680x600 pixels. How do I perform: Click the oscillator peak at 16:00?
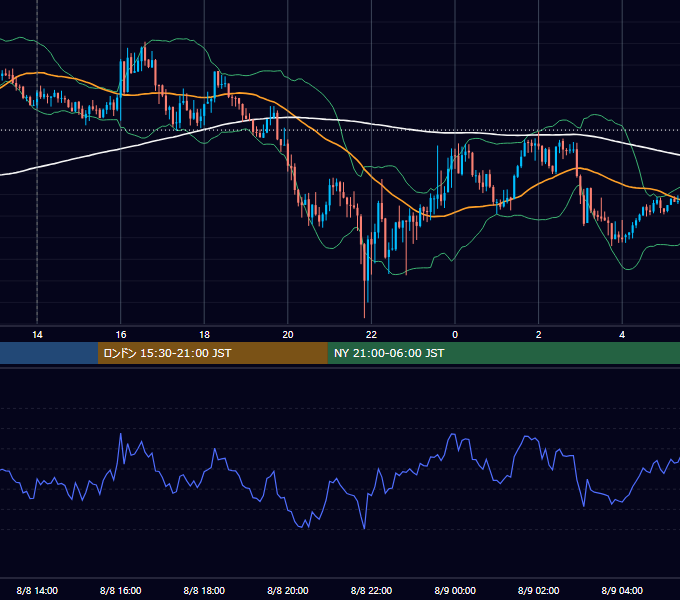coord(121,435)
